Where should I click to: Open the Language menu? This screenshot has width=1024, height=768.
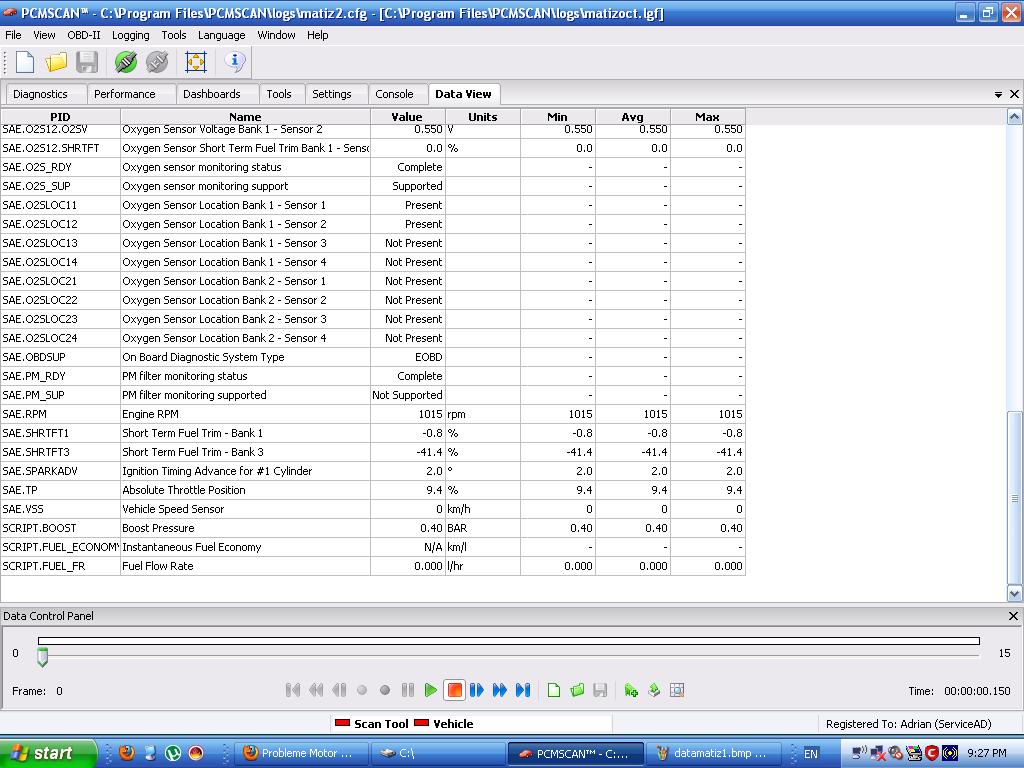tap(221, 35)
